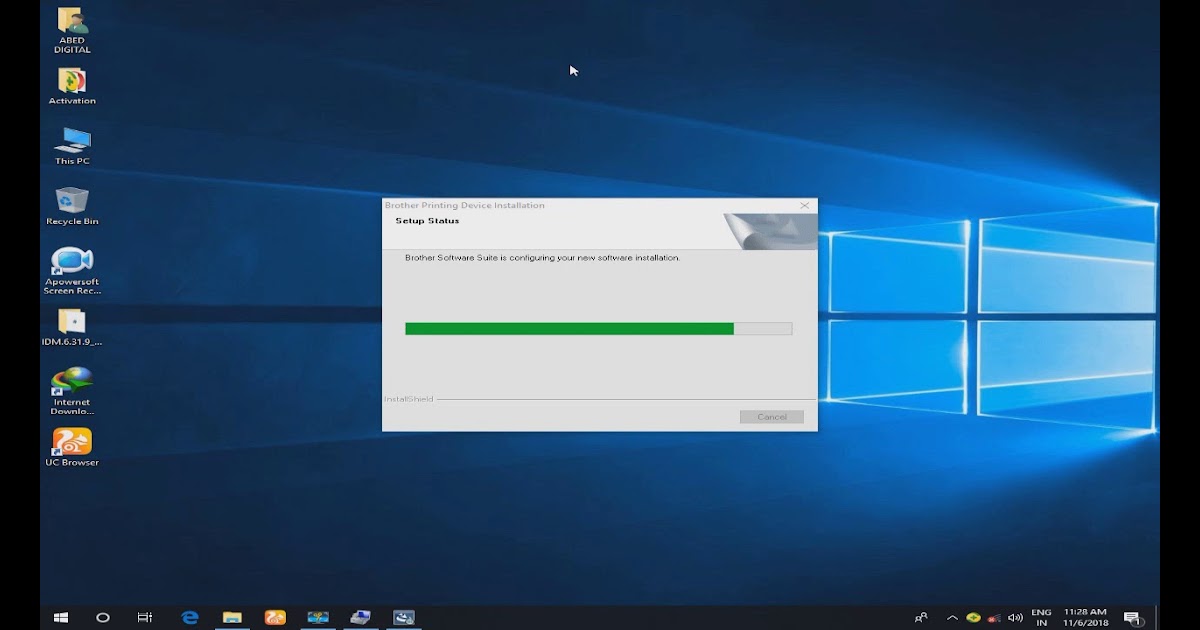Cancel the Brother installation

click(772, 417)
